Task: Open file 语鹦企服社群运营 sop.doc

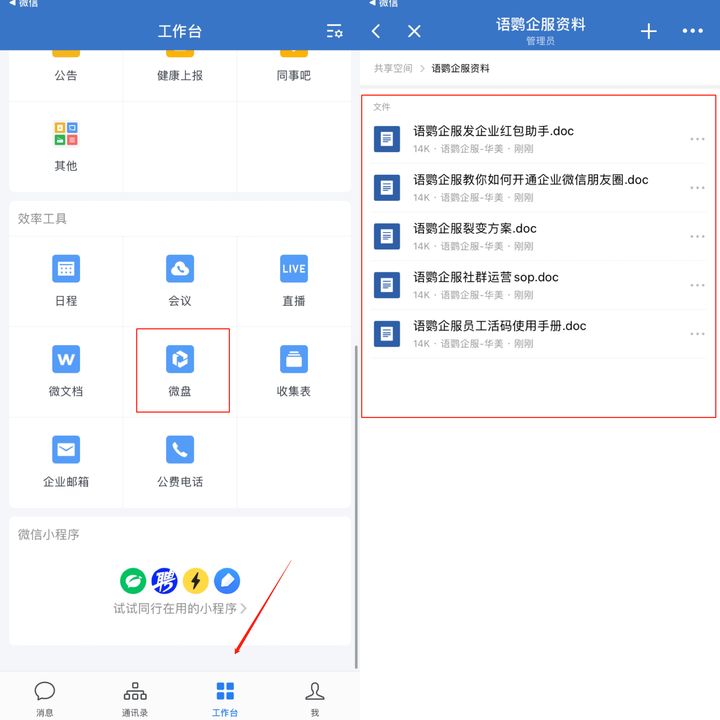Action: pos(486,277)
